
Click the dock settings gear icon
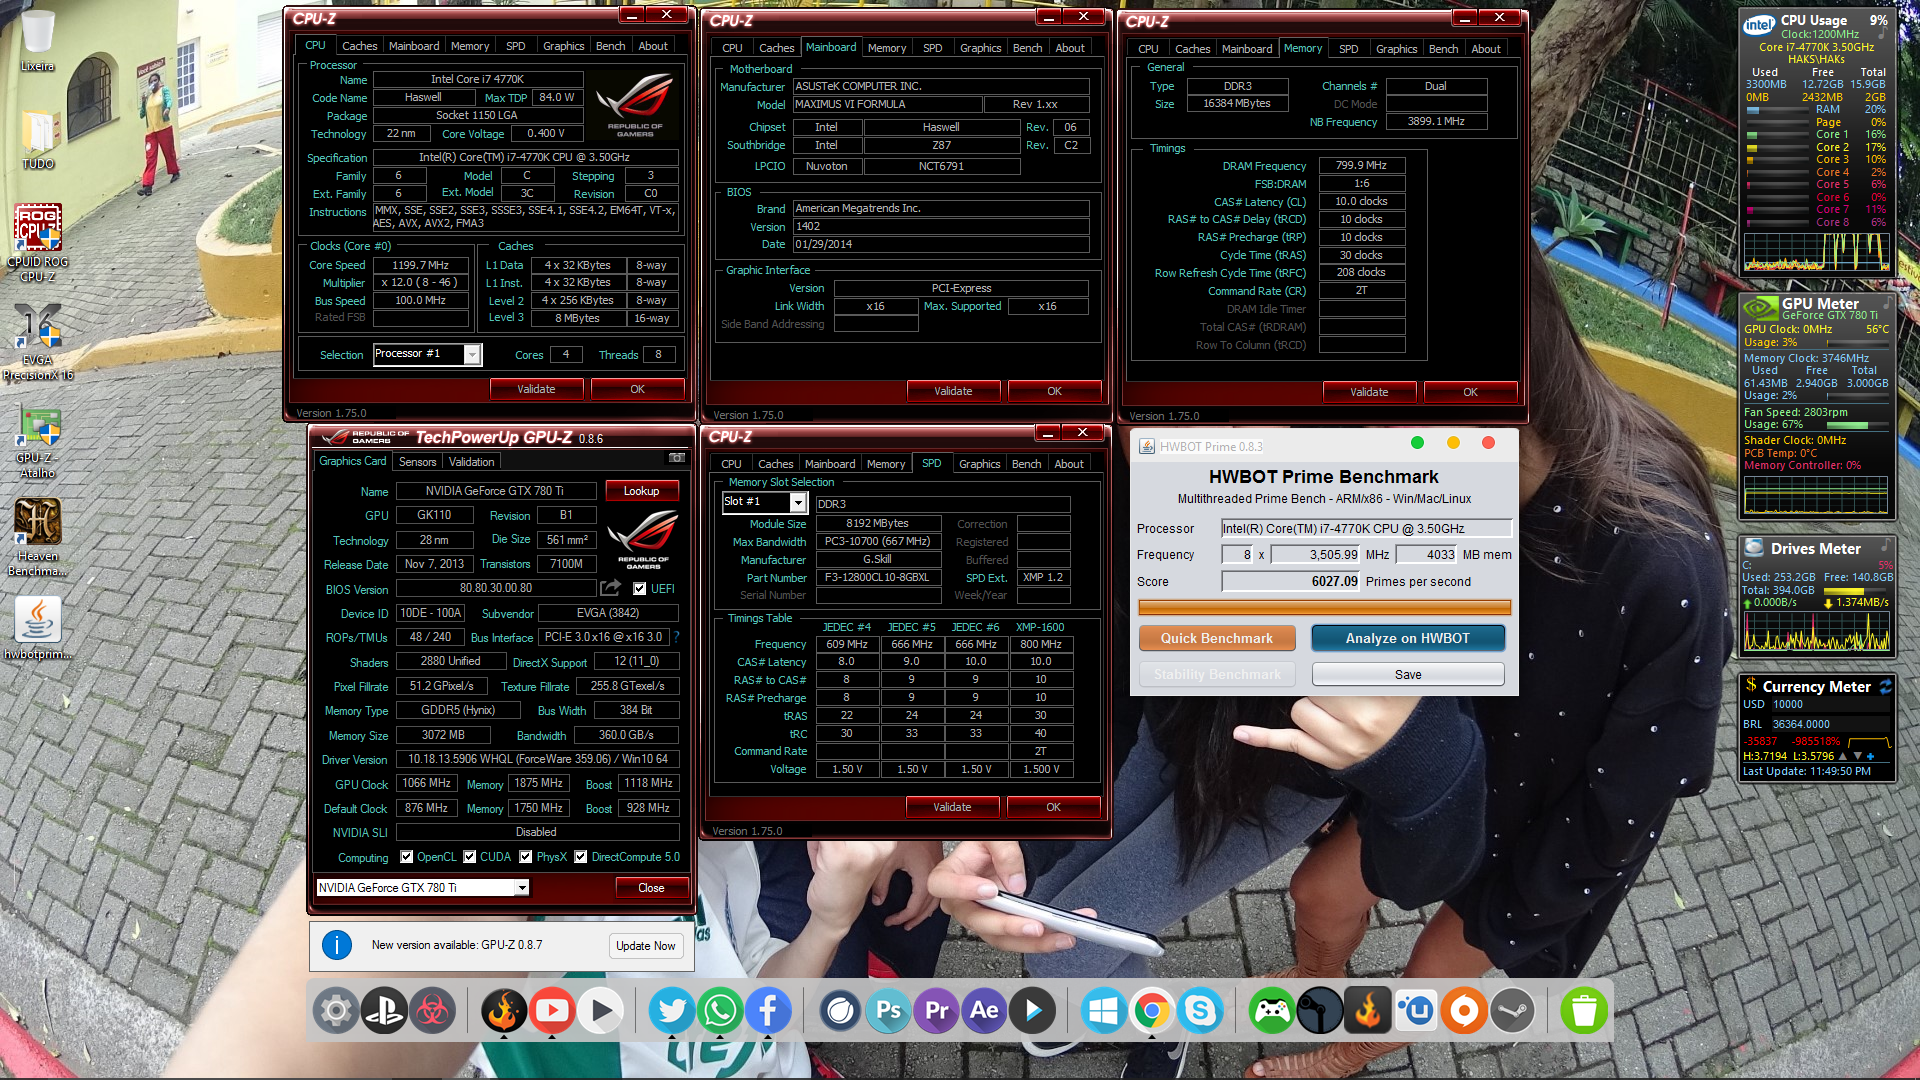point(336,1011)
